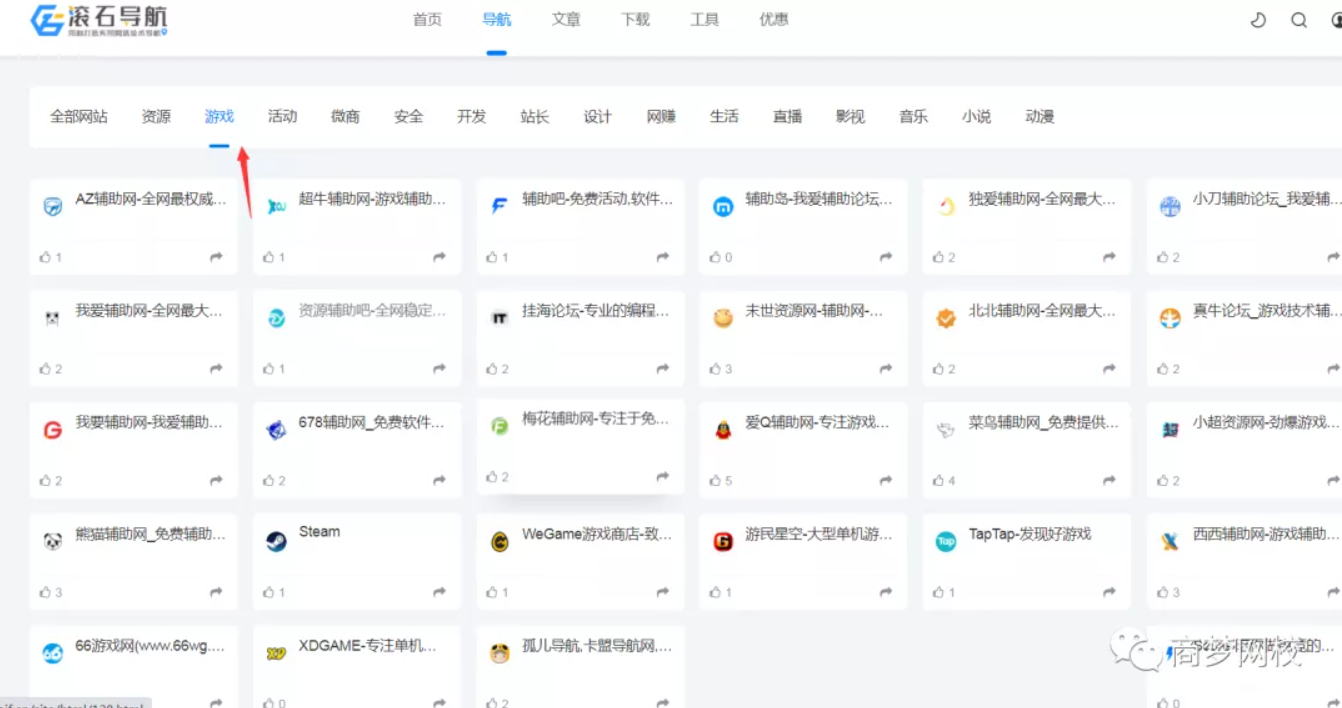1342x708 pixels.
Task: Select the 游戏 category tab
Action: pos(219,117)
